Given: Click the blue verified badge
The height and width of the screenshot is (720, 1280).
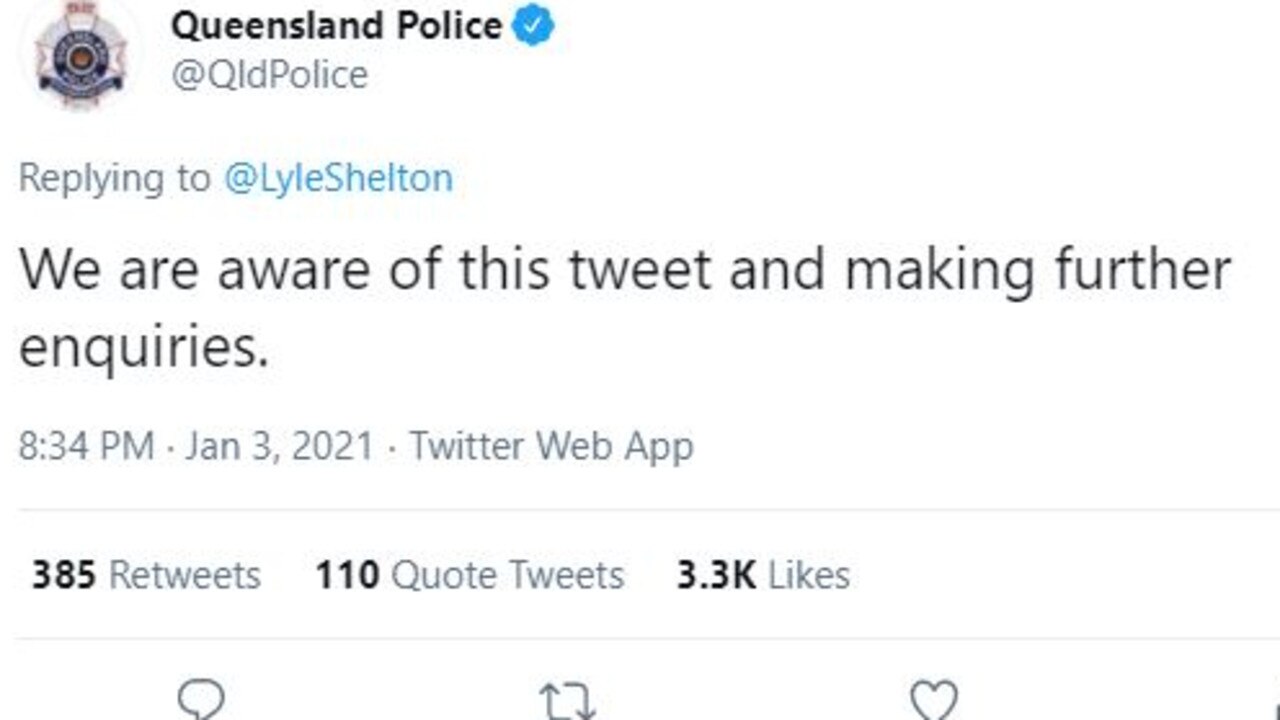Looking at the screenshot, I should pyautogui.click(x=533, y=28).
